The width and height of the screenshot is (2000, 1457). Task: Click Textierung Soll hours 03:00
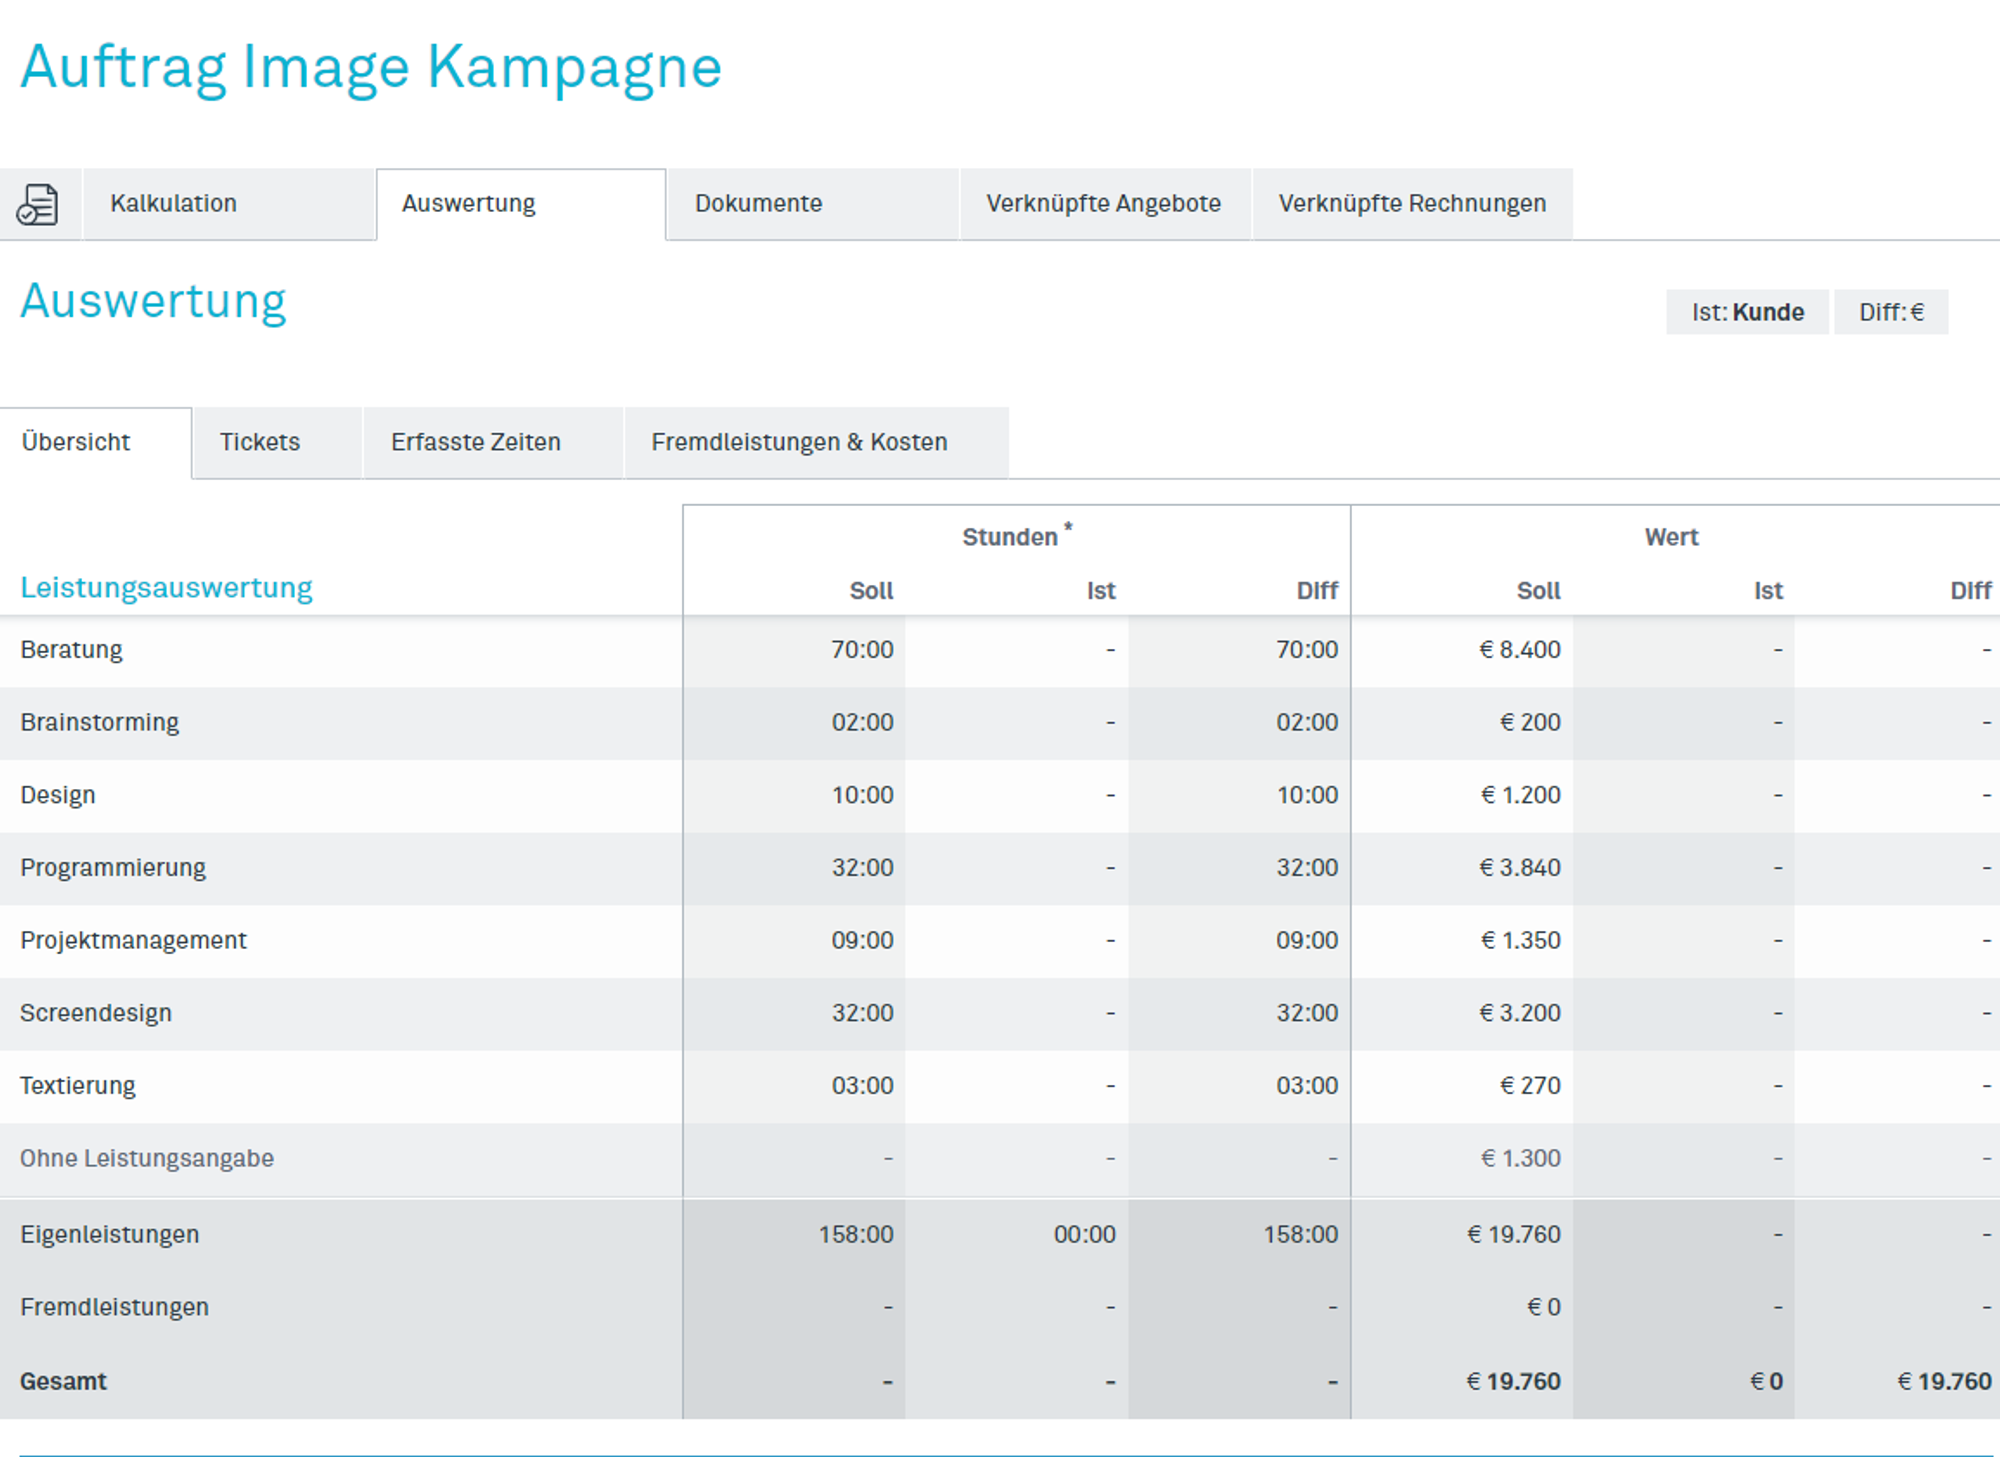pyautogui.click(x=862, y=1086)
